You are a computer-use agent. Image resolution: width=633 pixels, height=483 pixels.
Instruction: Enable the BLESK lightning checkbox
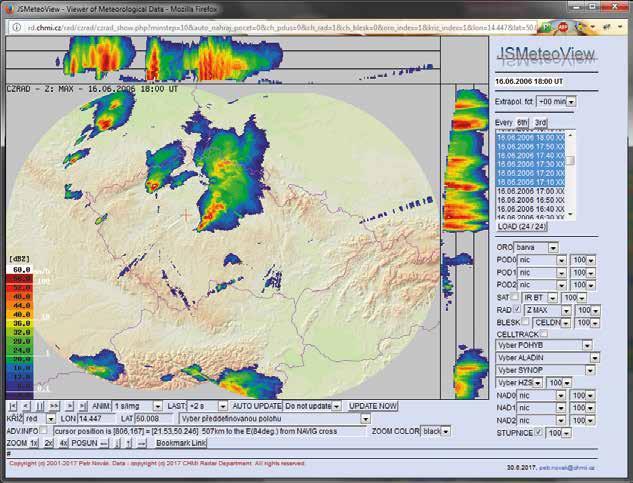(x=525, y=322)
